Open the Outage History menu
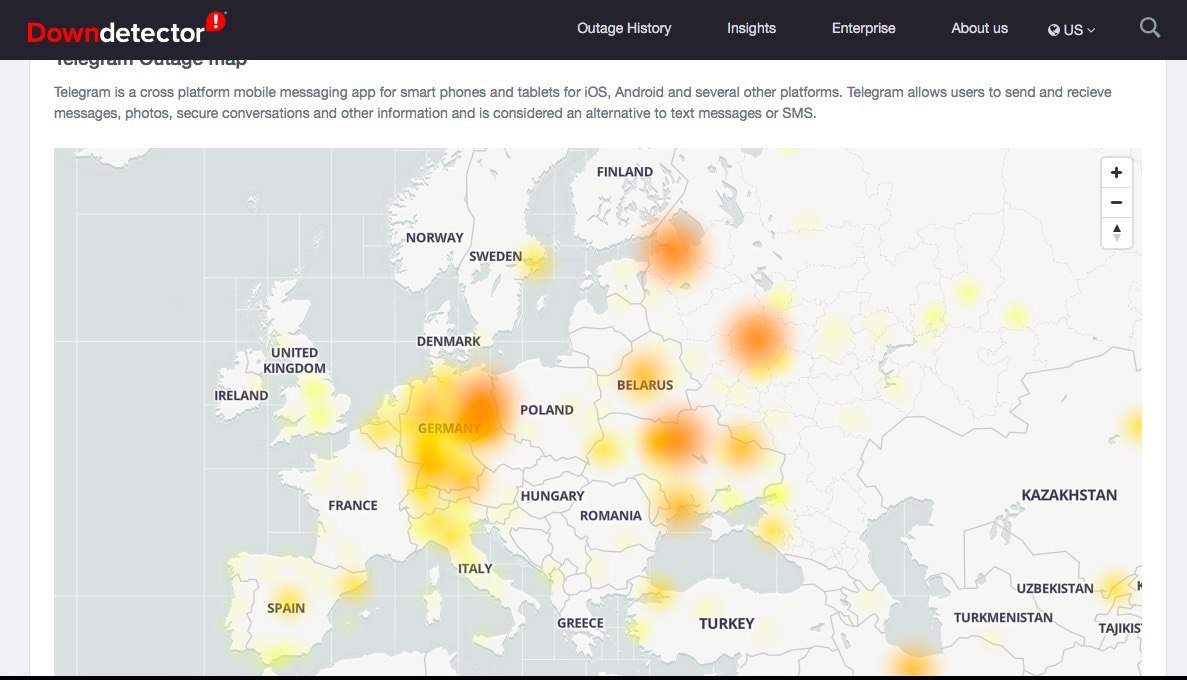The height and width of the screenshot is (680, 1187). pyautogui.click(x=624, y=28)
